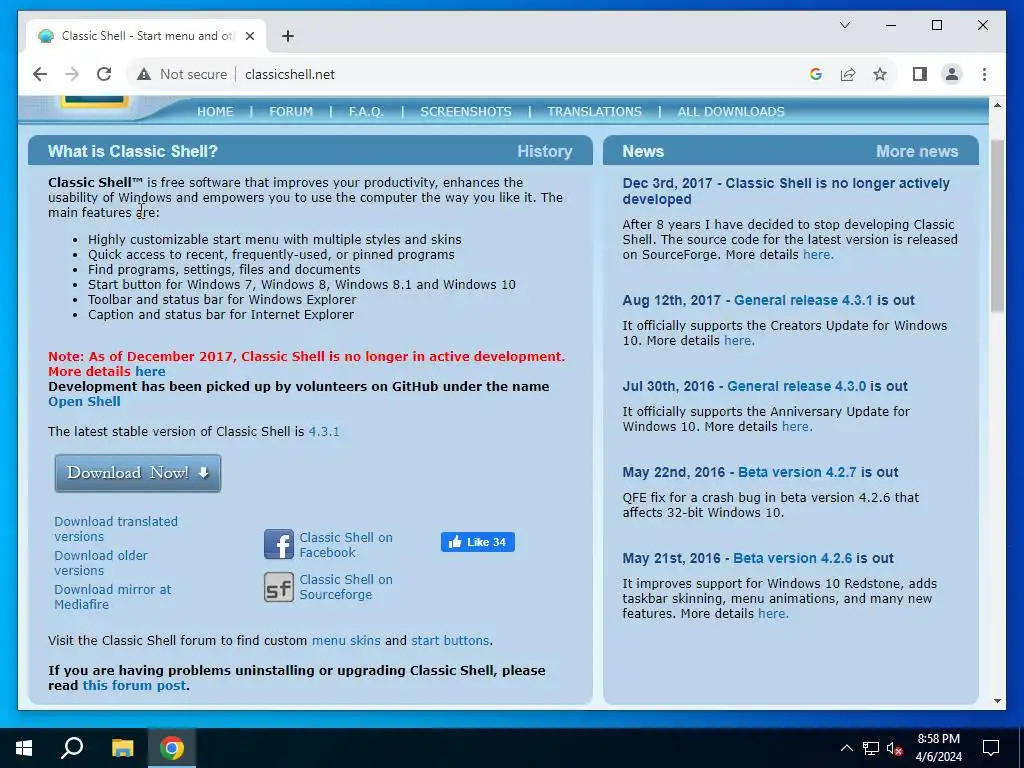Image resolution: width=1024 pixels, height=768 pixels.
Task: Click the address bar URL classicshell.net
Action: click(x=290, y=74)
